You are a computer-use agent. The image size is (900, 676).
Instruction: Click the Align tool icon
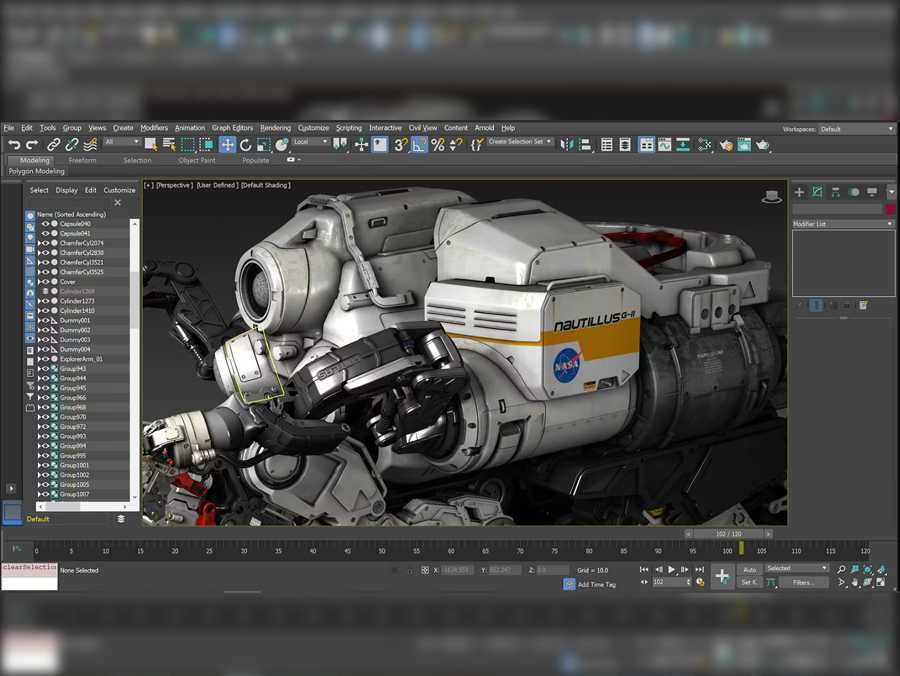(x=585, y=145)
